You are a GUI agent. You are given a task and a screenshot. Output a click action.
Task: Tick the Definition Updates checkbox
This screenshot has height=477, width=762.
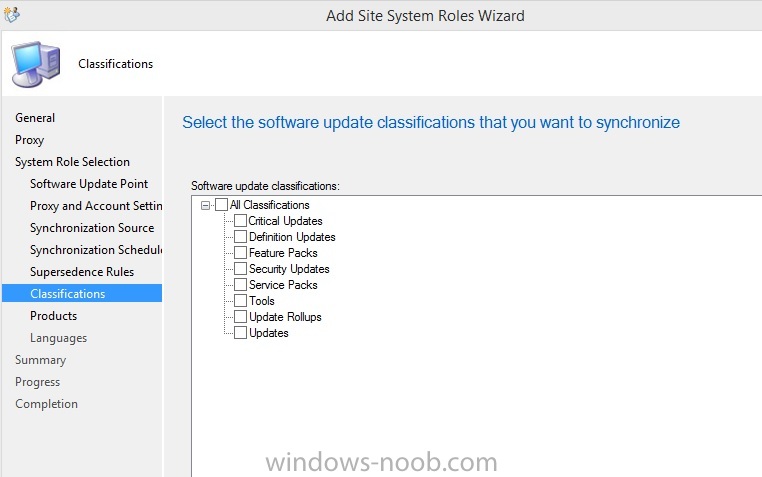point(240,237)
